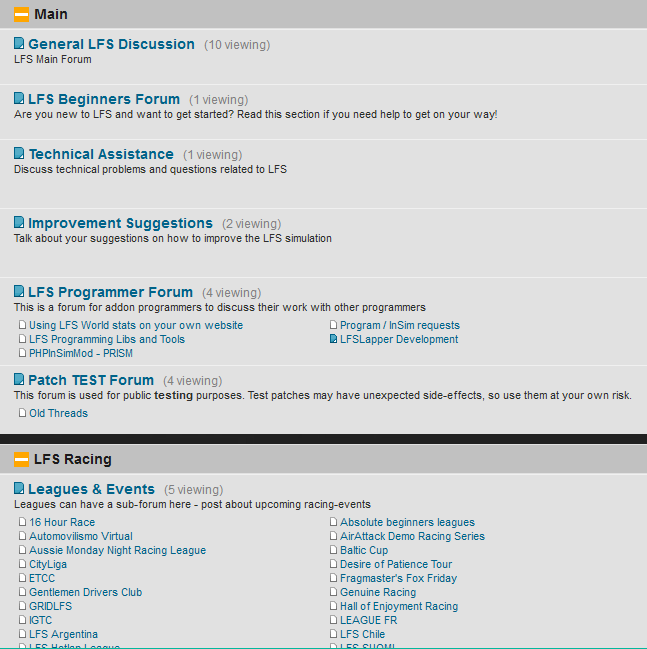Click the page icon beside 16 Hour Race
This screenshot has height=649, width=647.
click(x=22, y=522)
